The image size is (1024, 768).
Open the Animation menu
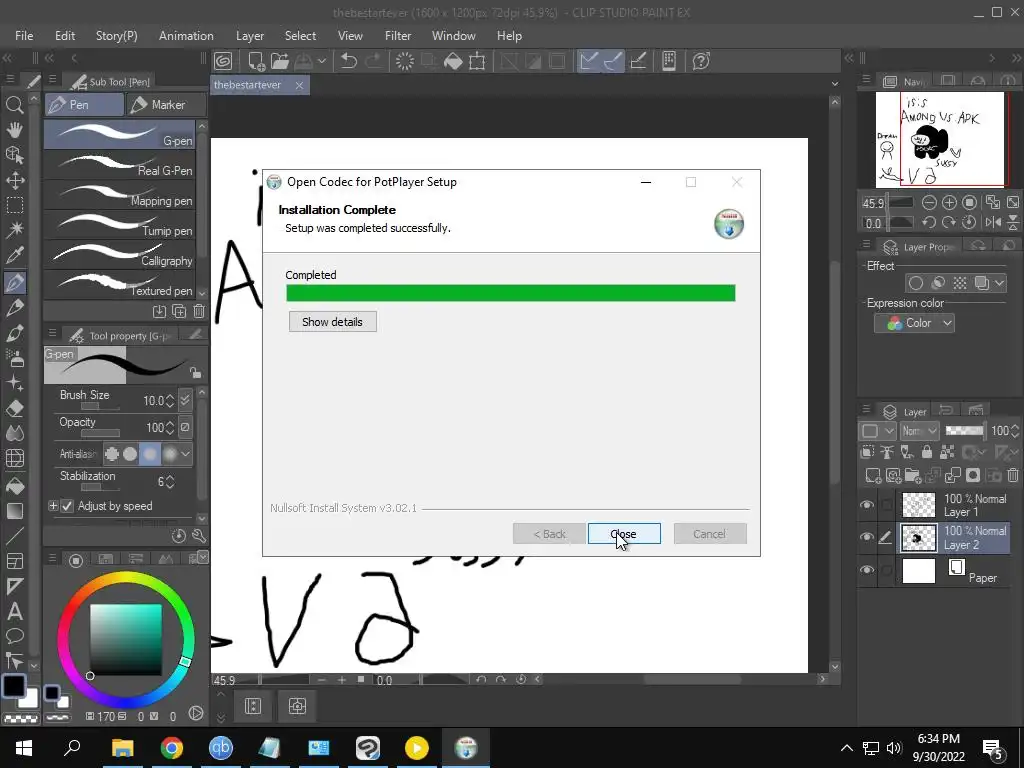[x=186, y=36]
